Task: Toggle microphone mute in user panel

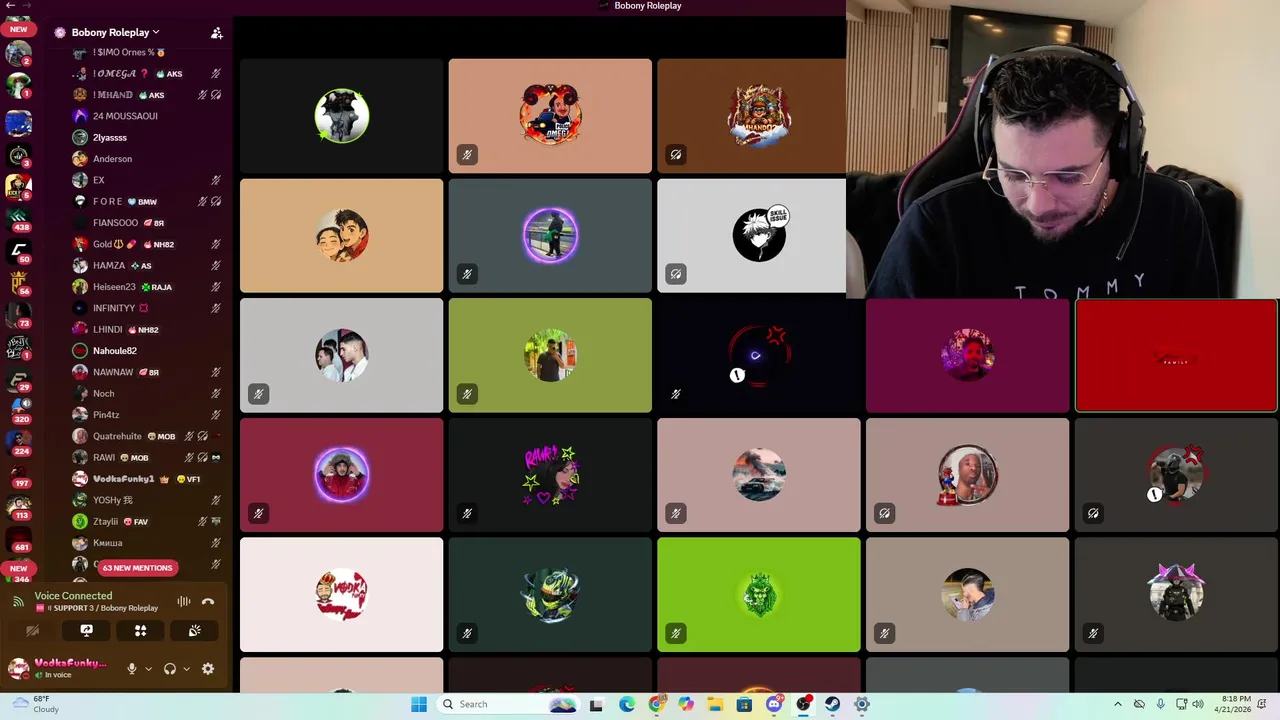Action: [x=131, y=669]
